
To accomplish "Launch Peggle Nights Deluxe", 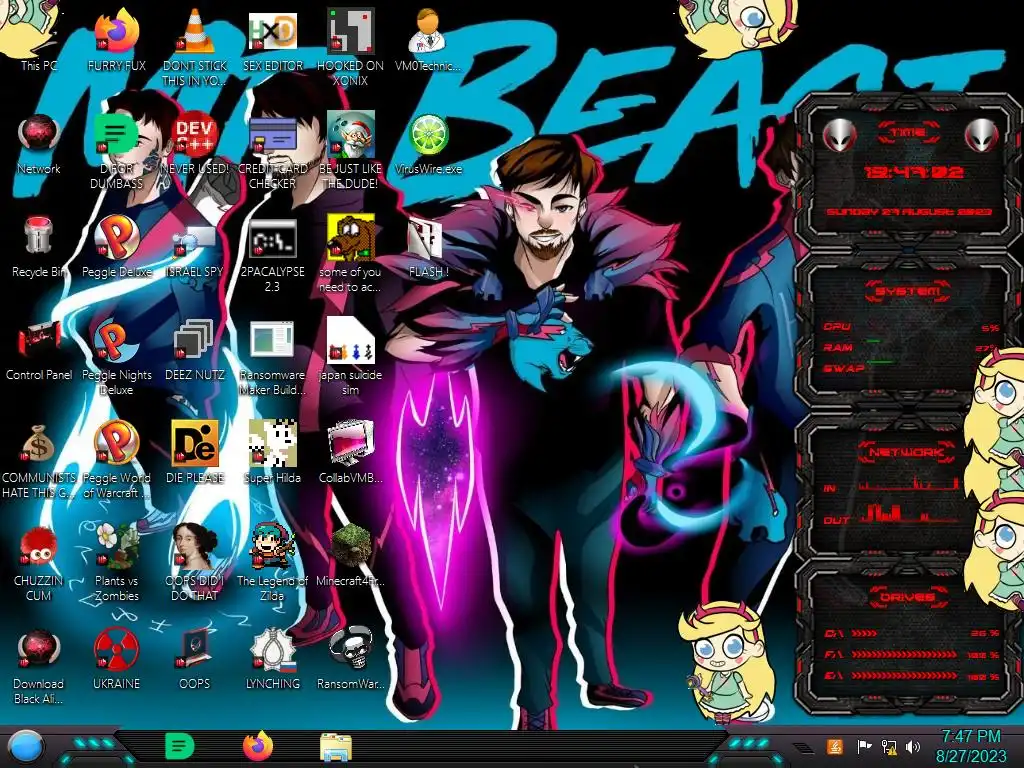I will coord(116,356).
